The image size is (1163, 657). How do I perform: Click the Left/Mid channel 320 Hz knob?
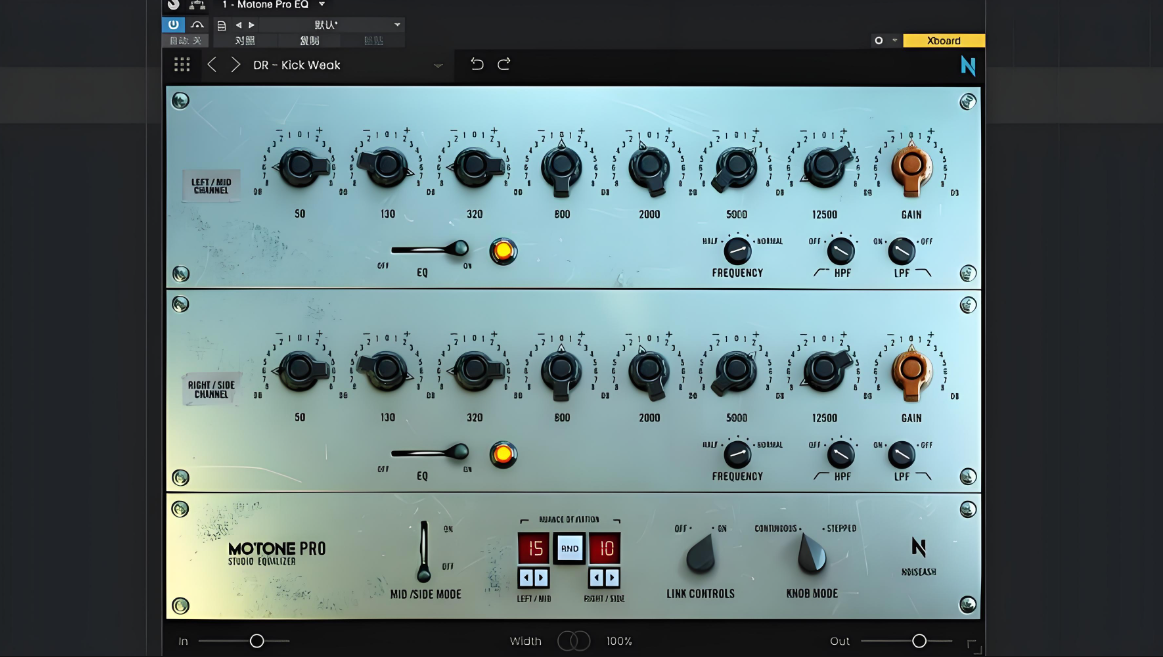[x=475, y=166]
